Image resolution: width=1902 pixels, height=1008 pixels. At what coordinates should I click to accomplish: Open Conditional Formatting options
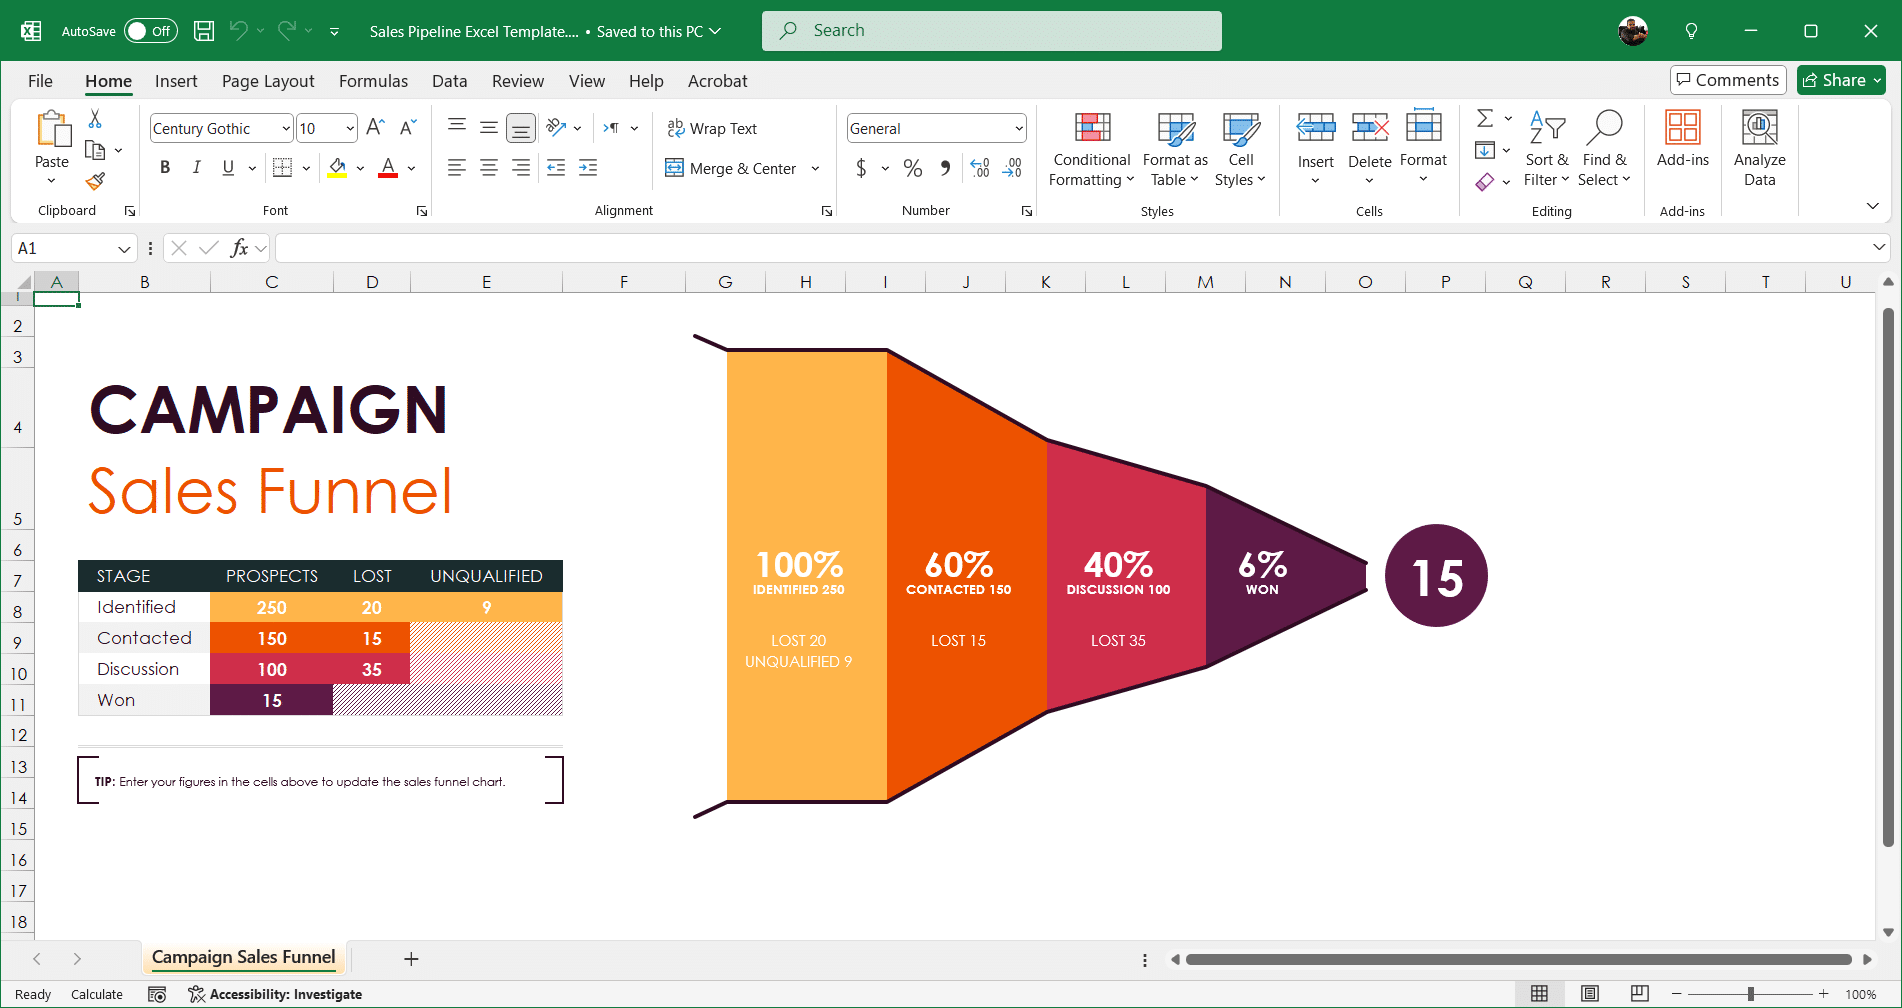[1090, 150]
